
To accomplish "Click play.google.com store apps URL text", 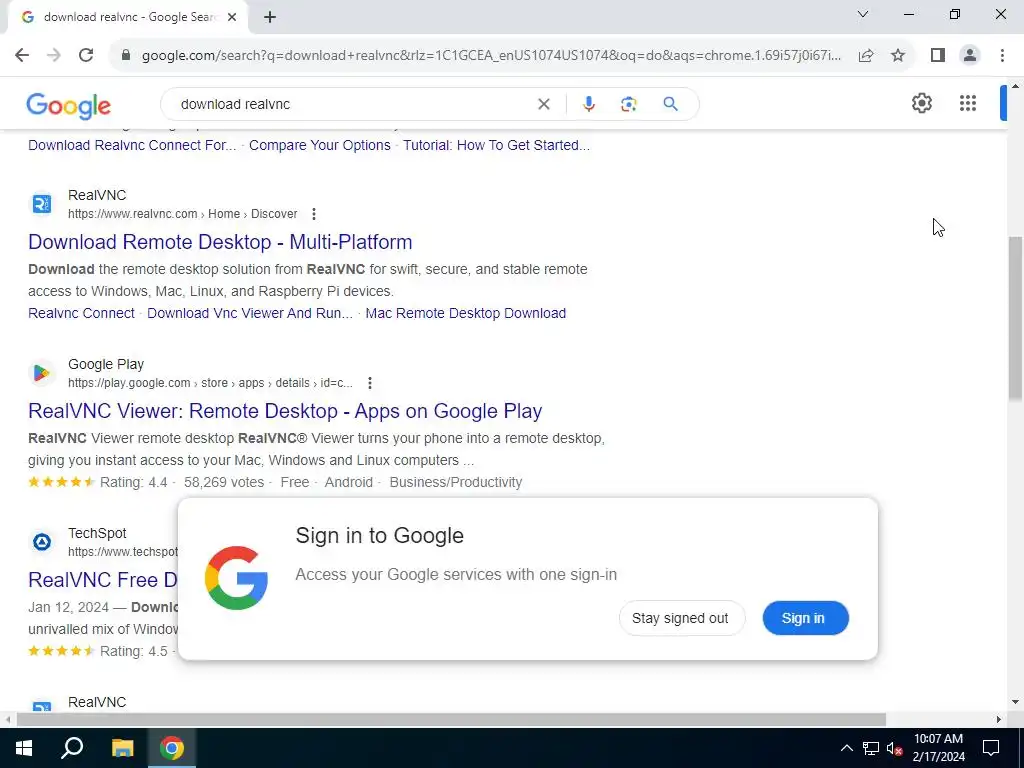I will click(210, 383).
